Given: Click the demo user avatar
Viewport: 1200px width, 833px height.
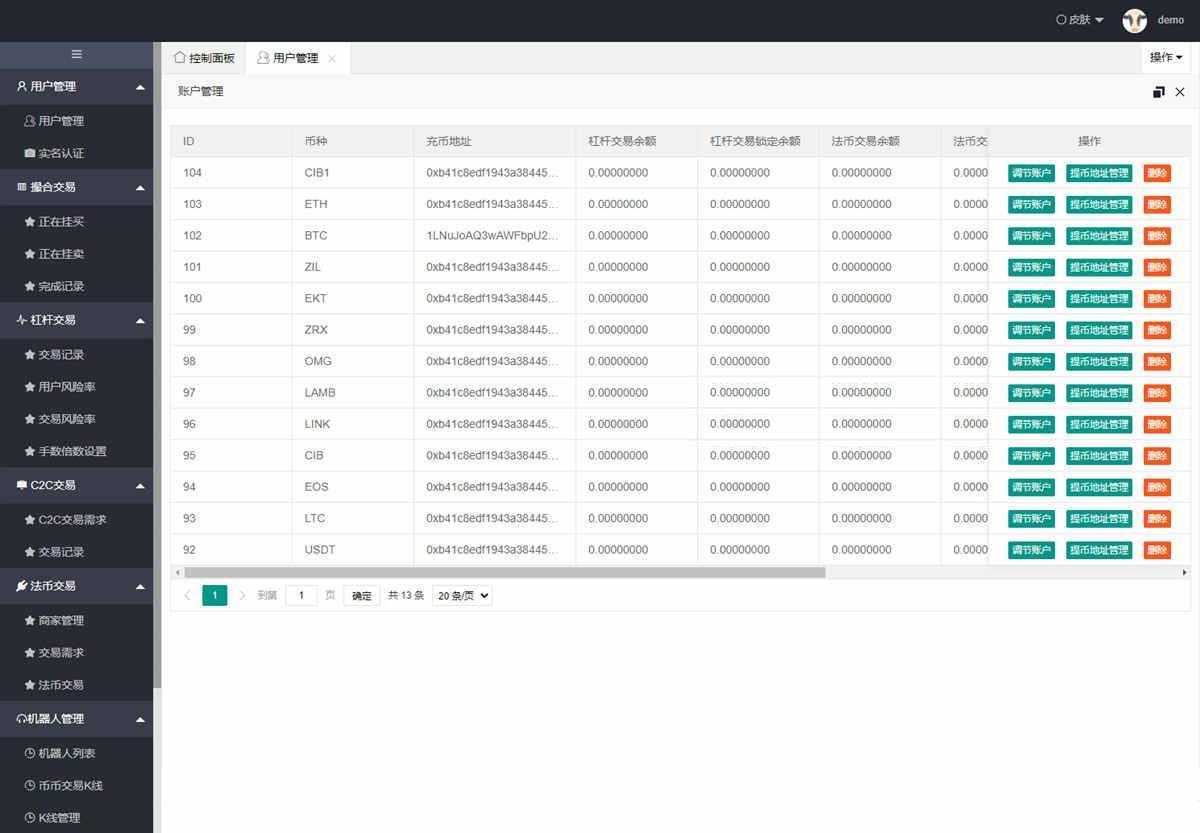Looking at the screenshot, I should tap(1134, 20).
